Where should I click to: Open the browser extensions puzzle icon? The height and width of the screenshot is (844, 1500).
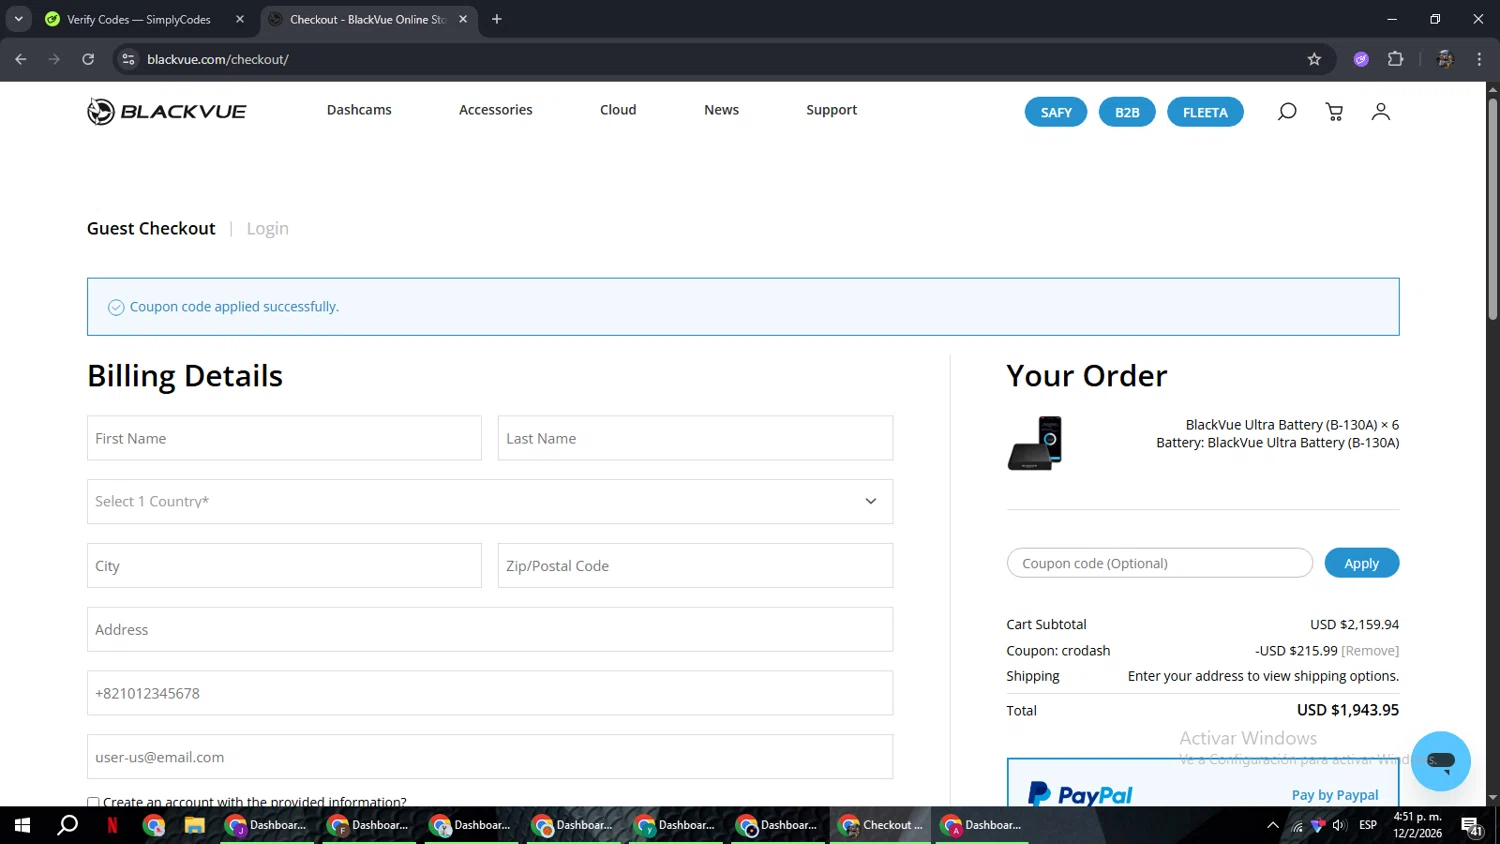(1396, 59)
